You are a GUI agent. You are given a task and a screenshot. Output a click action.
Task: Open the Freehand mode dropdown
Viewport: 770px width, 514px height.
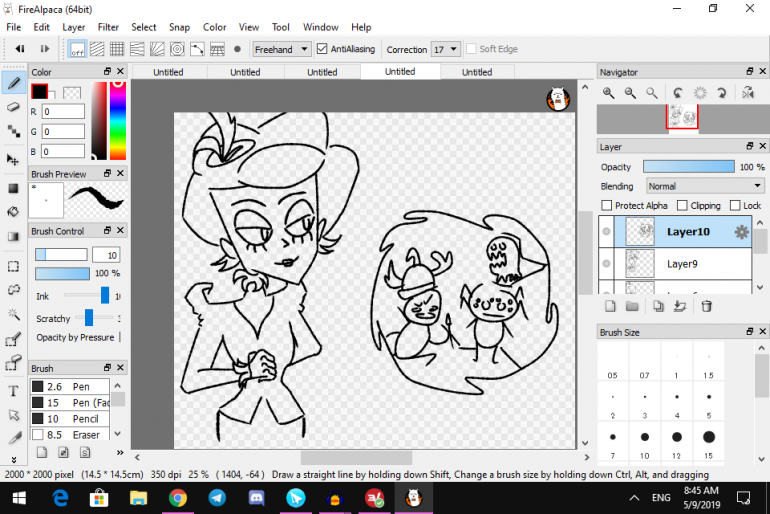(x=281, y=48)
